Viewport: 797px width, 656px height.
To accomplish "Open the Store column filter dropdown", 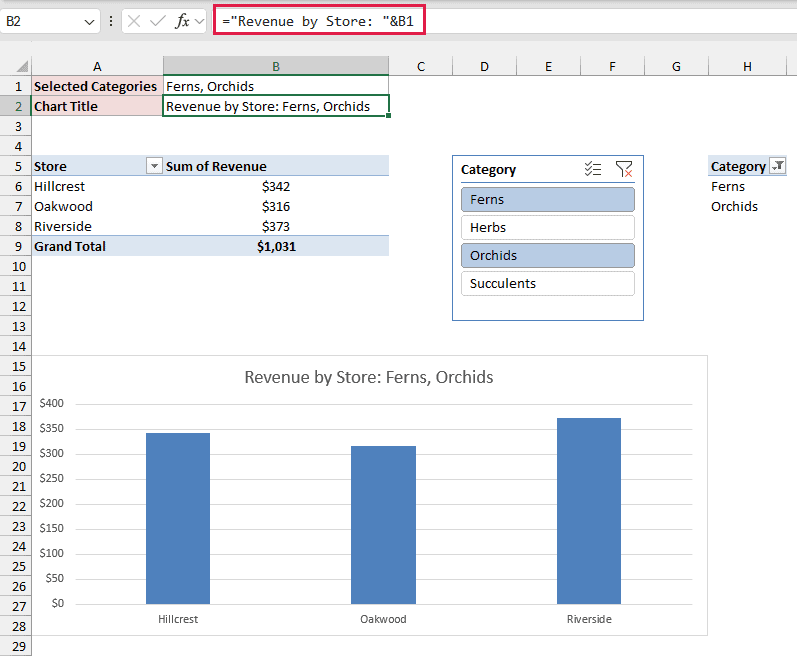I will pos(154,166).
